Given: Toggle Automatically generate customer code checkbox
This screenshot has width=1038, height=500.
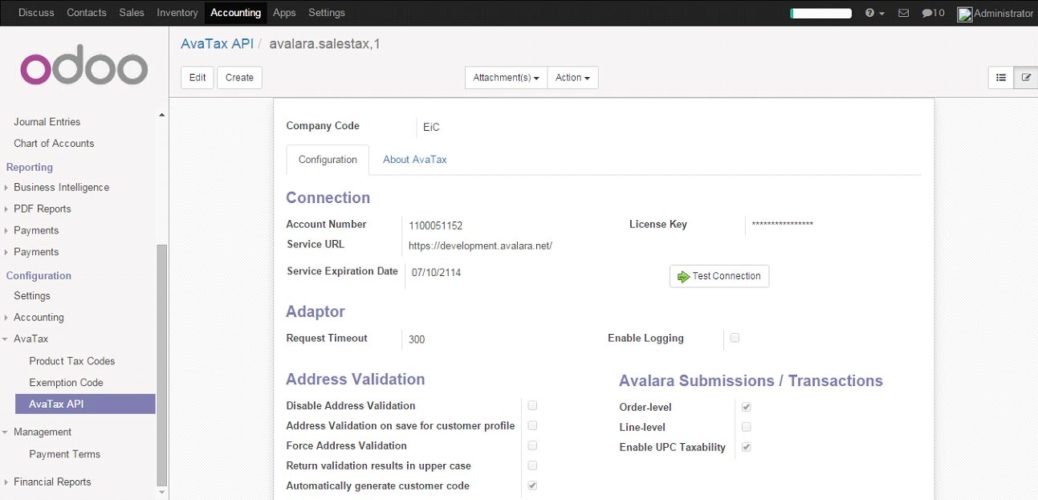Looking at the screenshot, I should tap(532, 485).
